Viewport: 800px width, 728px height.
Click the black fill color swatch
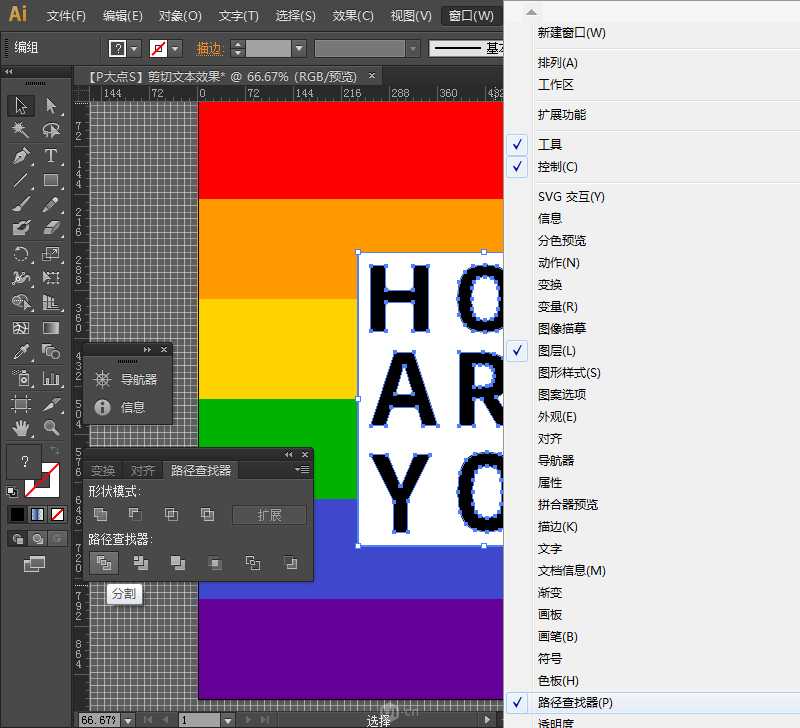17,512
